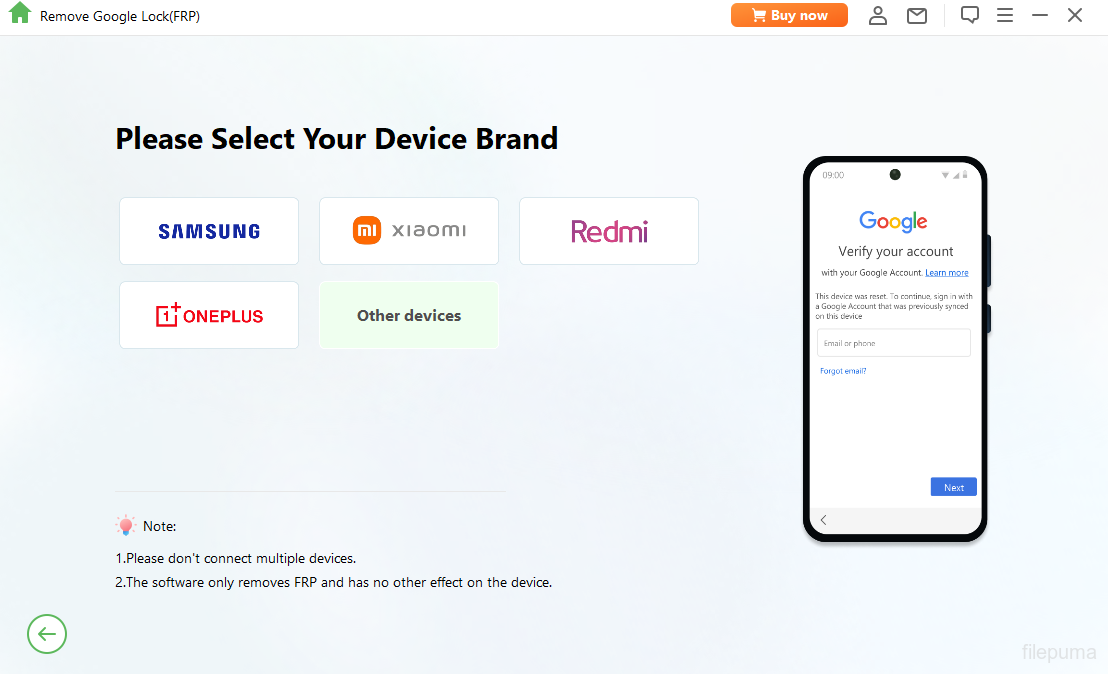Choose the Xiaomi brand card
Screen dimensions: 1108x674
coord(409,231)
